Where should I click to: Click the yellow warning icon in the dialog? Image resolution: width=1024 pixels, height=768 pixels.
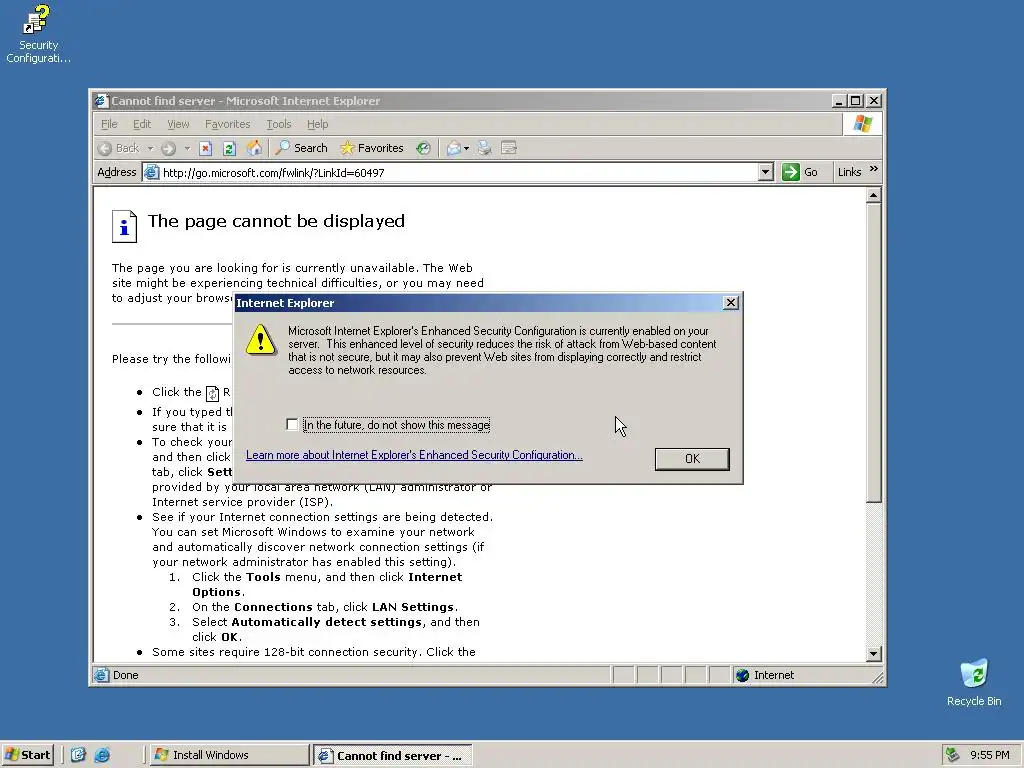coord(261,340)
